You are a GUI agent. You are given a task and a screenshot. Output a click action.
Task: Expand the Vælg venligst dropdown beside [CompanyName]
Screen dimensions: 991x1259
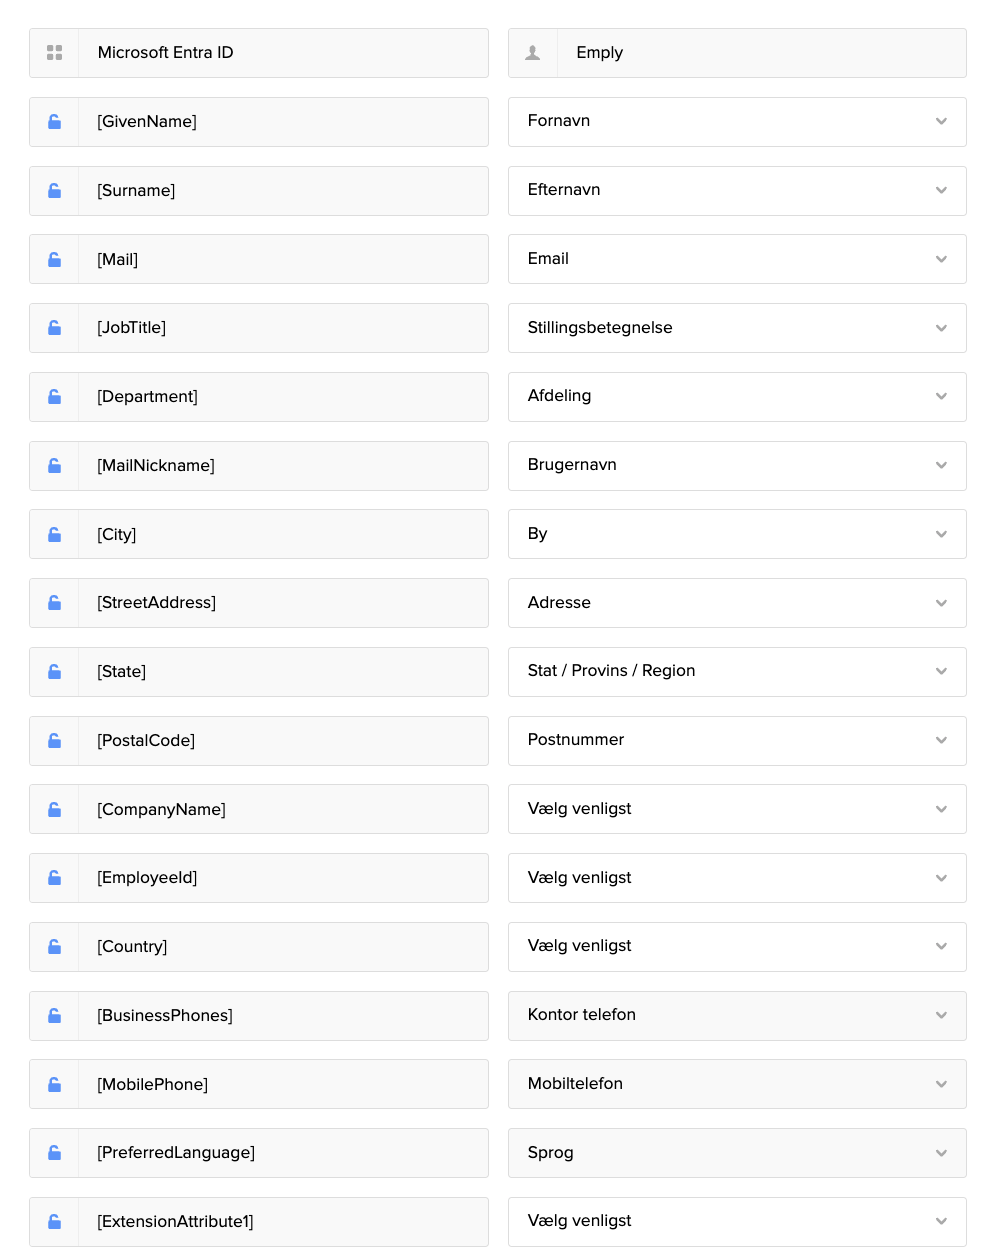click(x=737, y=808)
